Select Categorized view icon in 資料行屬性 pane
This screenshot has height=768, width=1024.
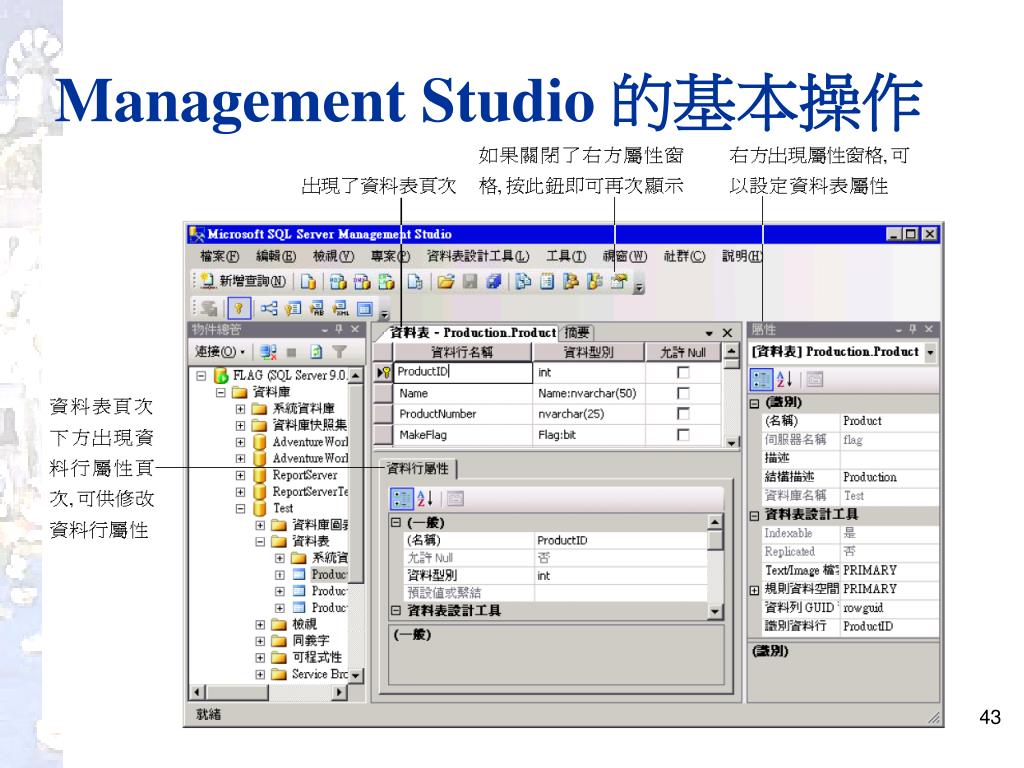(x=401, y=499)
